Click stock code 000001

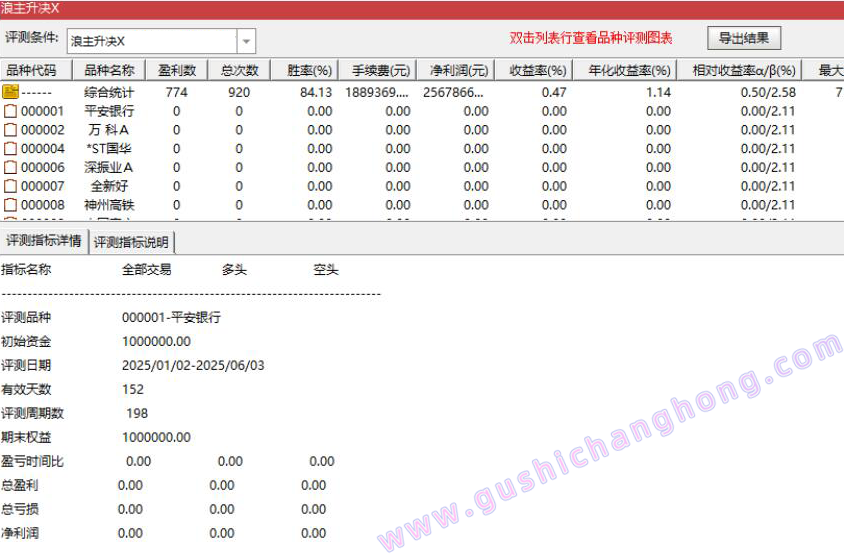(x=43, y=111)
